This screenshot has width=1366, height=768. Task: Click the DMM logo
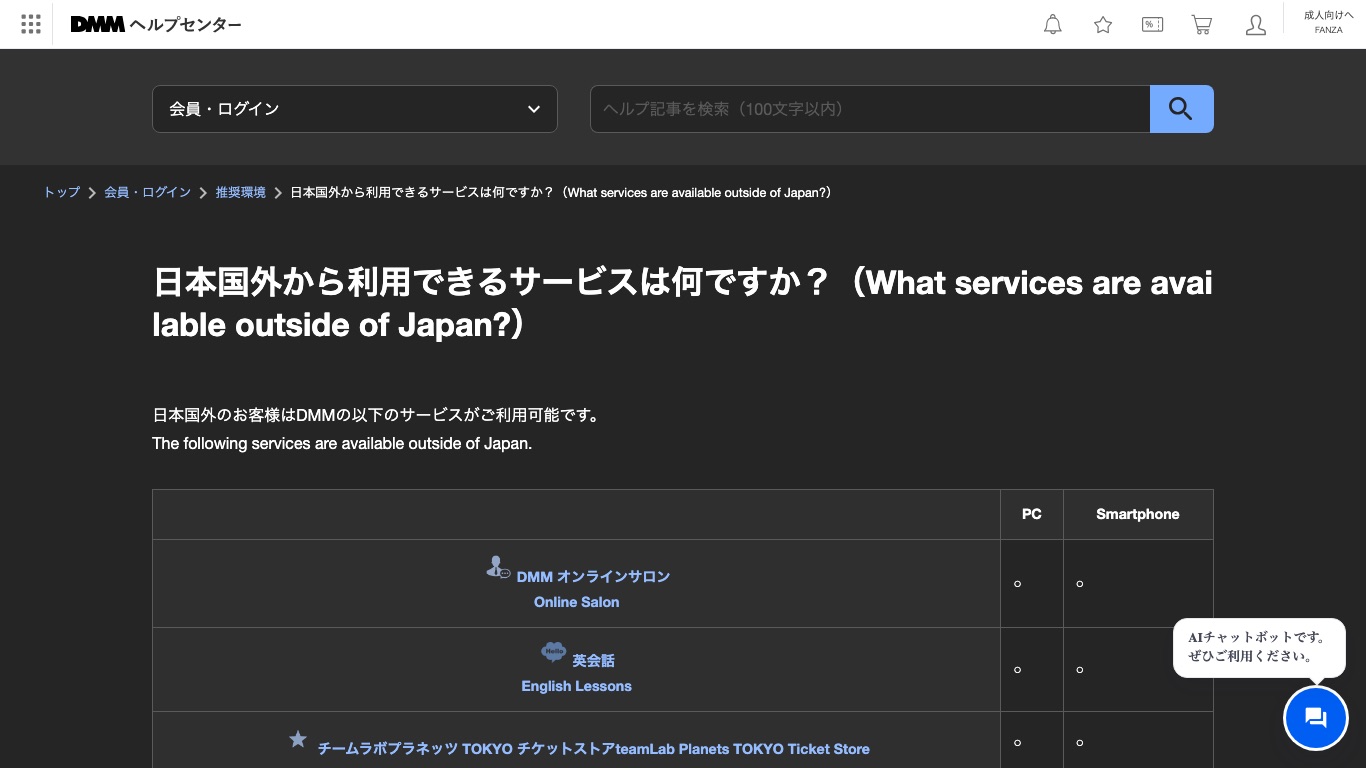(x=97, y=24)
